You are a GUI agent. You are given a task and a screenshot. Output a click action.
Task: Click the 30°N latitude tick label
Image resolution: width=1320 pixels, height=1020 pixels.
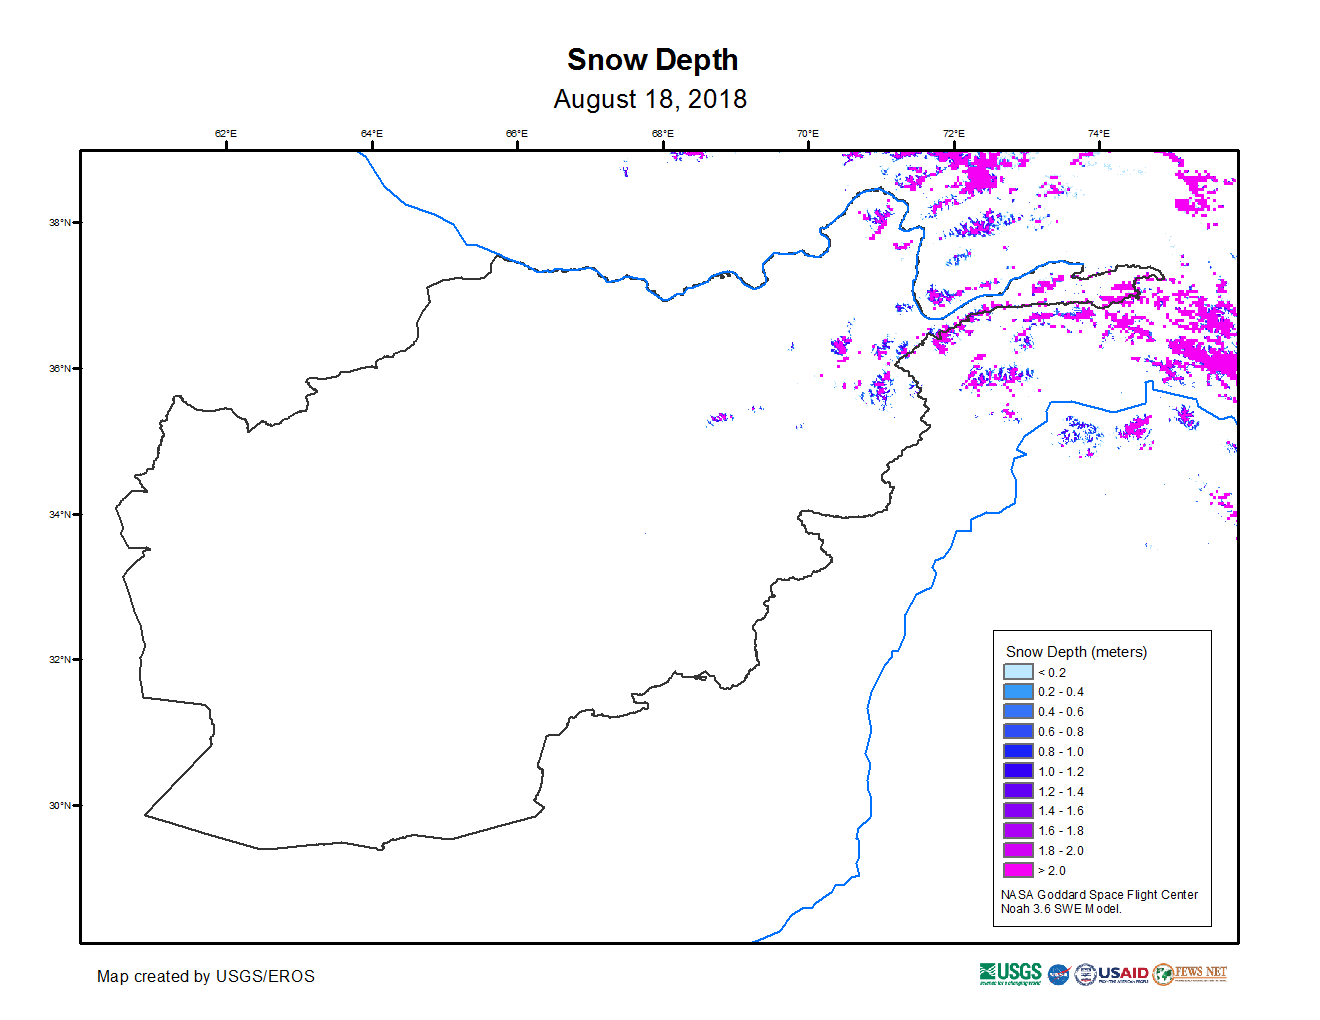tap(59, 805)
